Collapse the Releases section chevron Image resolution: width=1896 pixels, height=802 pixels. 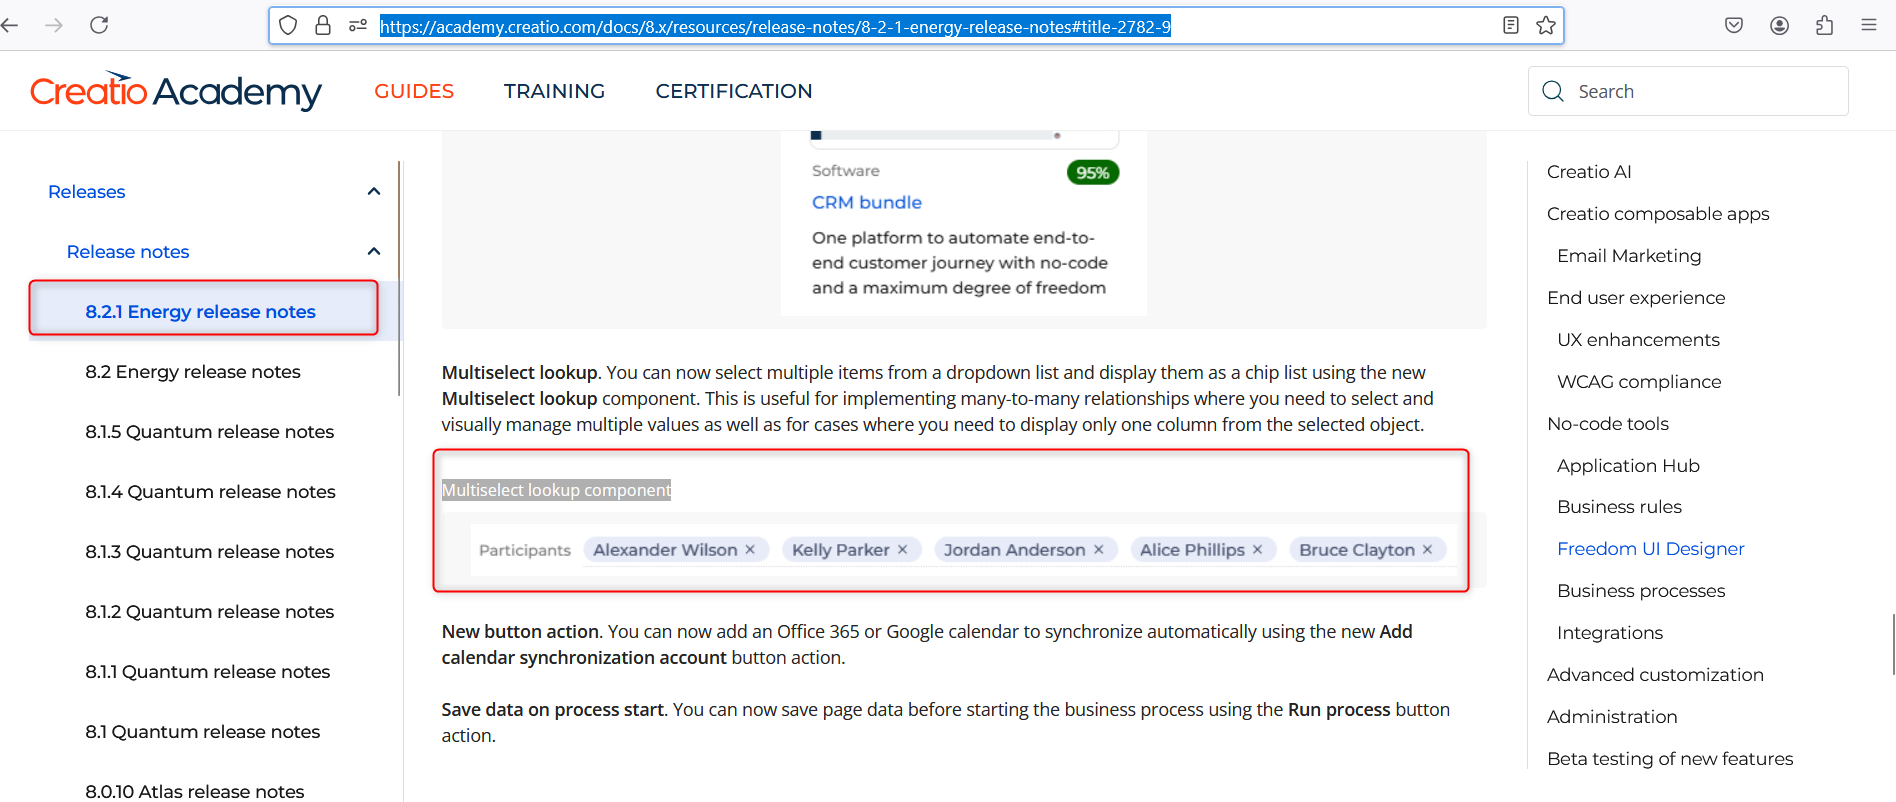(374, 191)
